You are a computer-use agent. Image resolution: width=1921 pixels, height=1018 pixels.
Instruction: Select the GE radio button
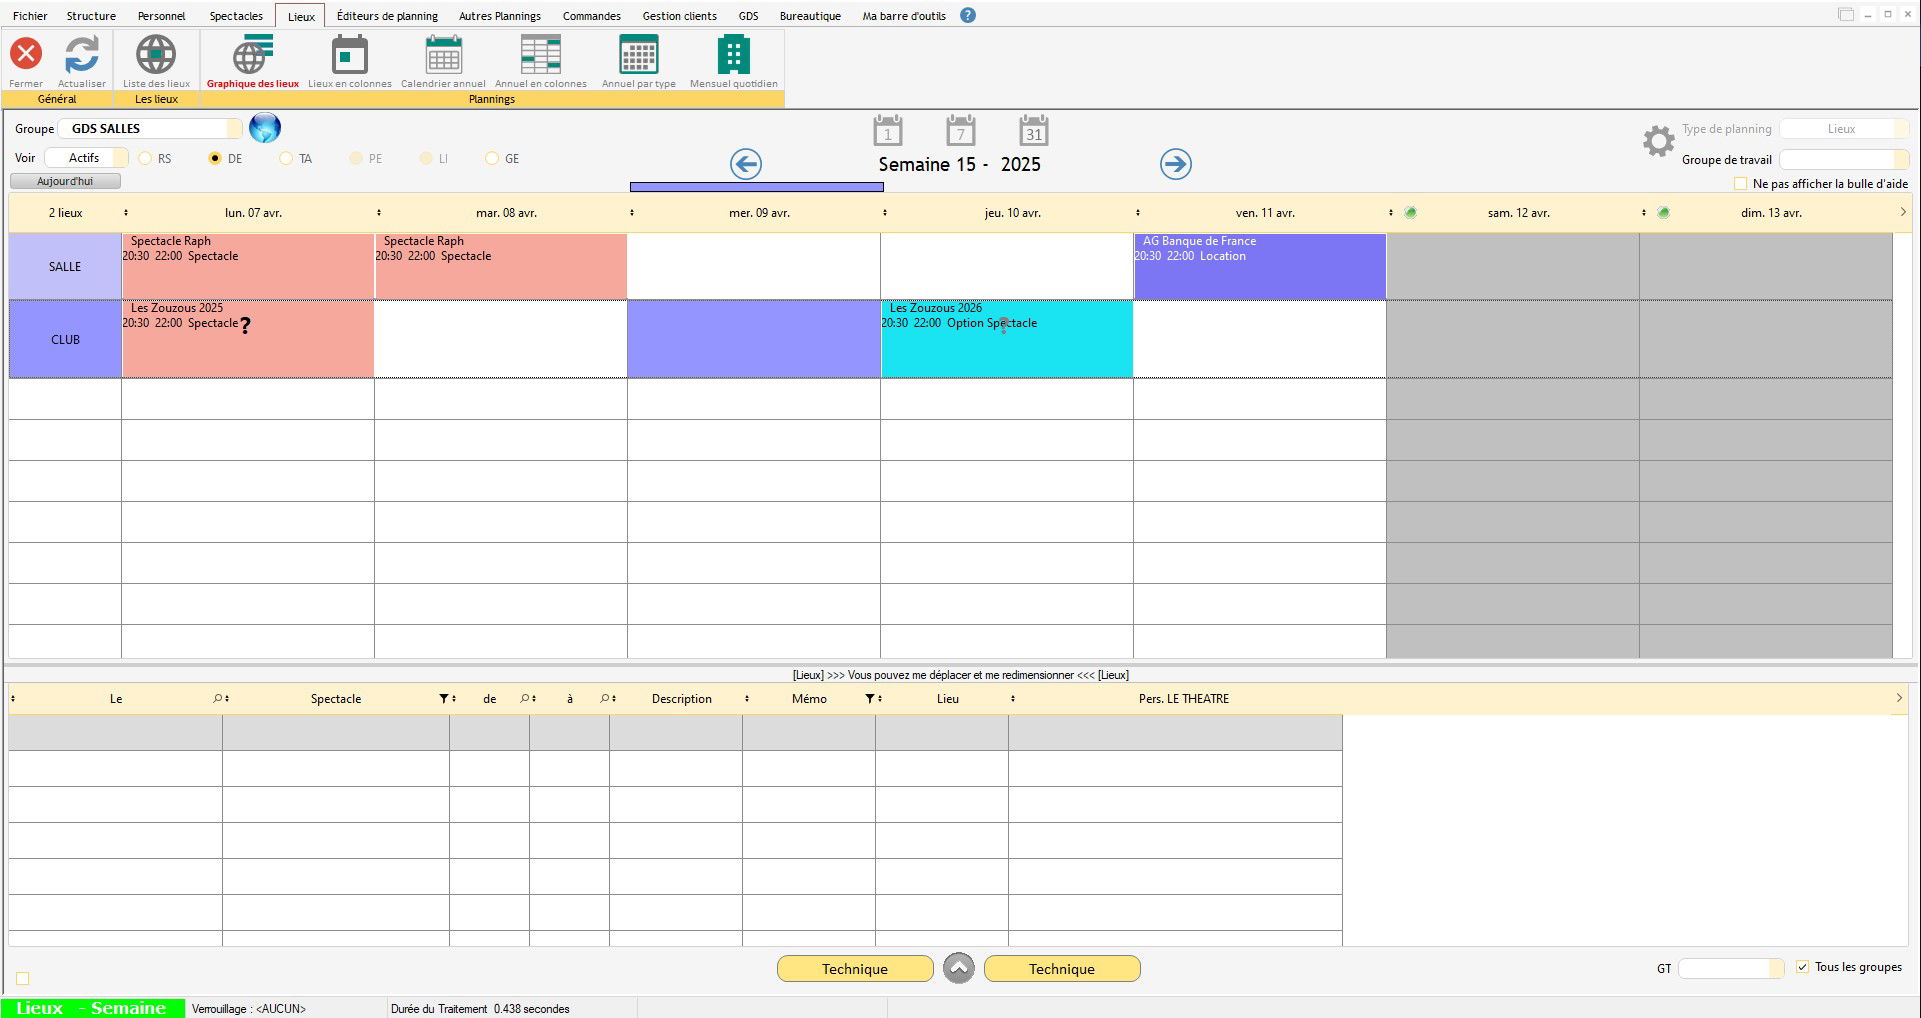pyautogui.click(x=492, y=159)
